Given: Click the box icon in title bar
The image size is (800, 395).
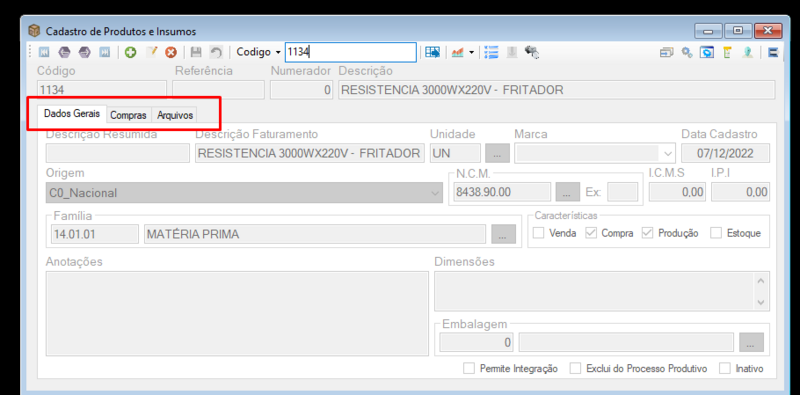Looking at the screenshot, I should tap(34, 31).
